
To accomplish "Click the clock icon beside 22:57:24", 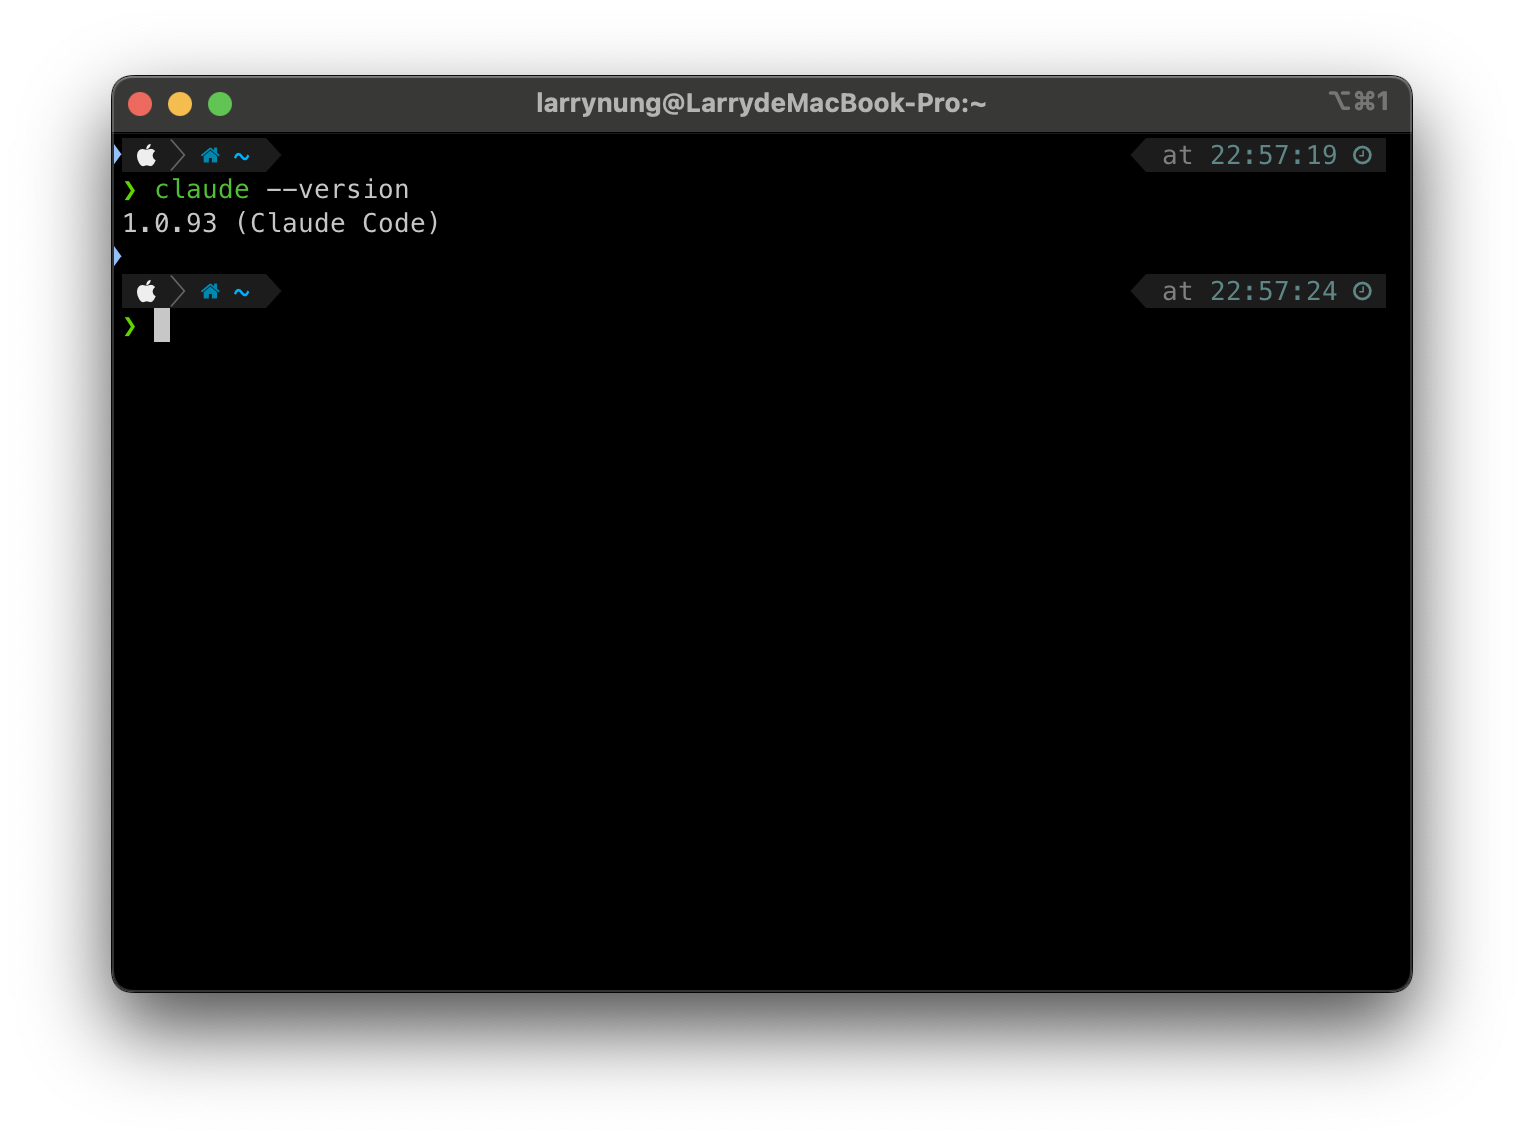I will (1362, 291).
